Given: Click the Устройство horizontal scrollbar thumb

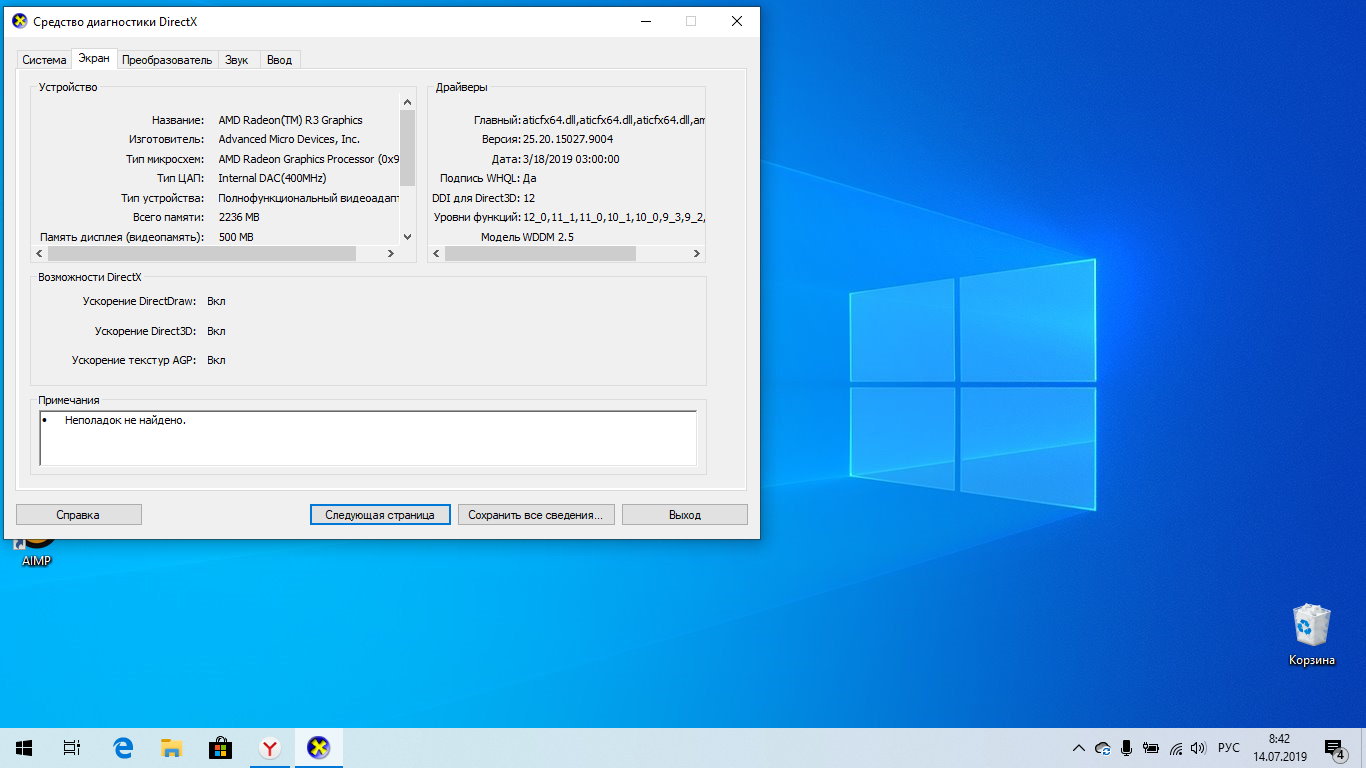Looking at the screenshot, I should 202,254.
